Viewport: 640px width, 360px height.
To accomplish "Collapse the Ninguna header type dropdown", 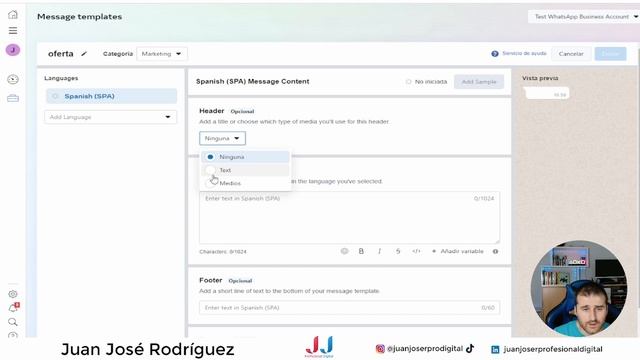I will (222, 138).
